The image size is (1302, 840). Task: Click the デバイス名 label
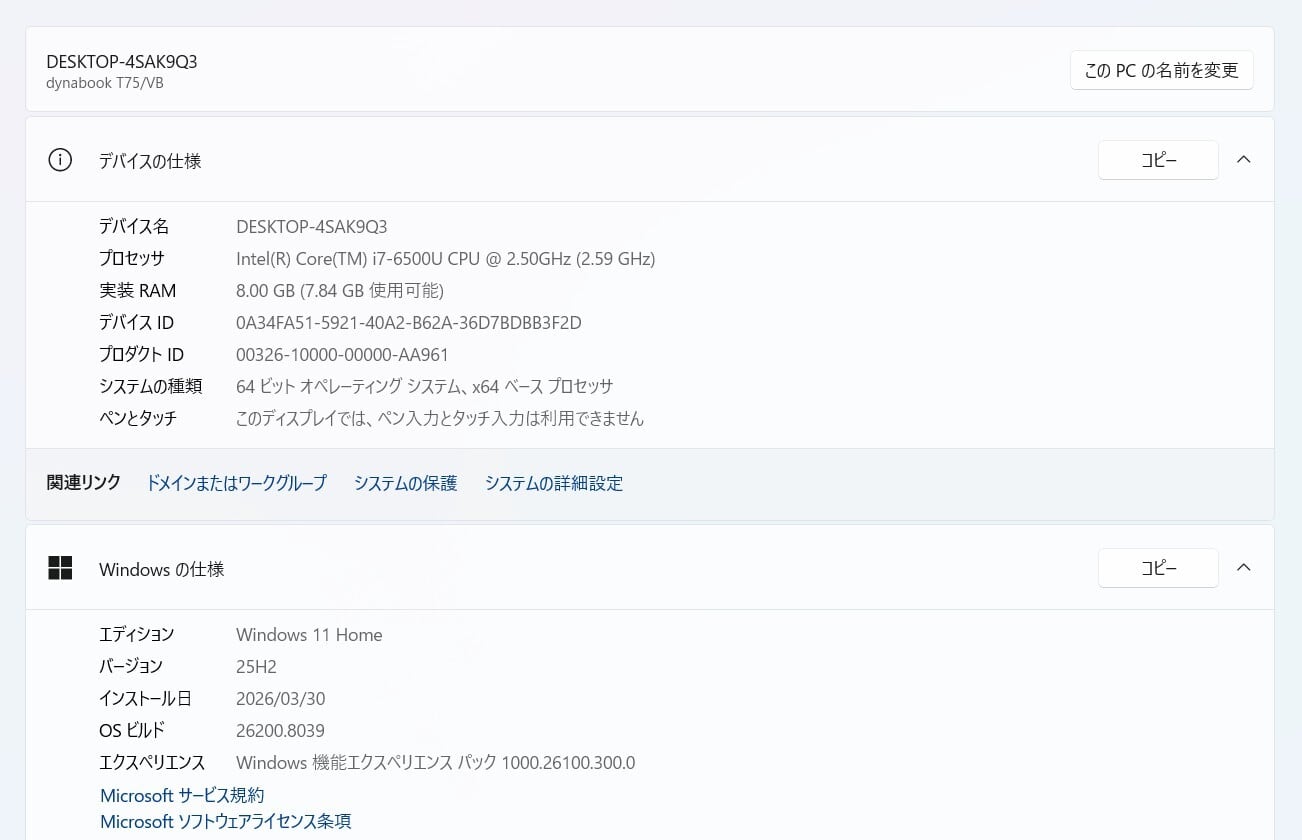point(134,226)
